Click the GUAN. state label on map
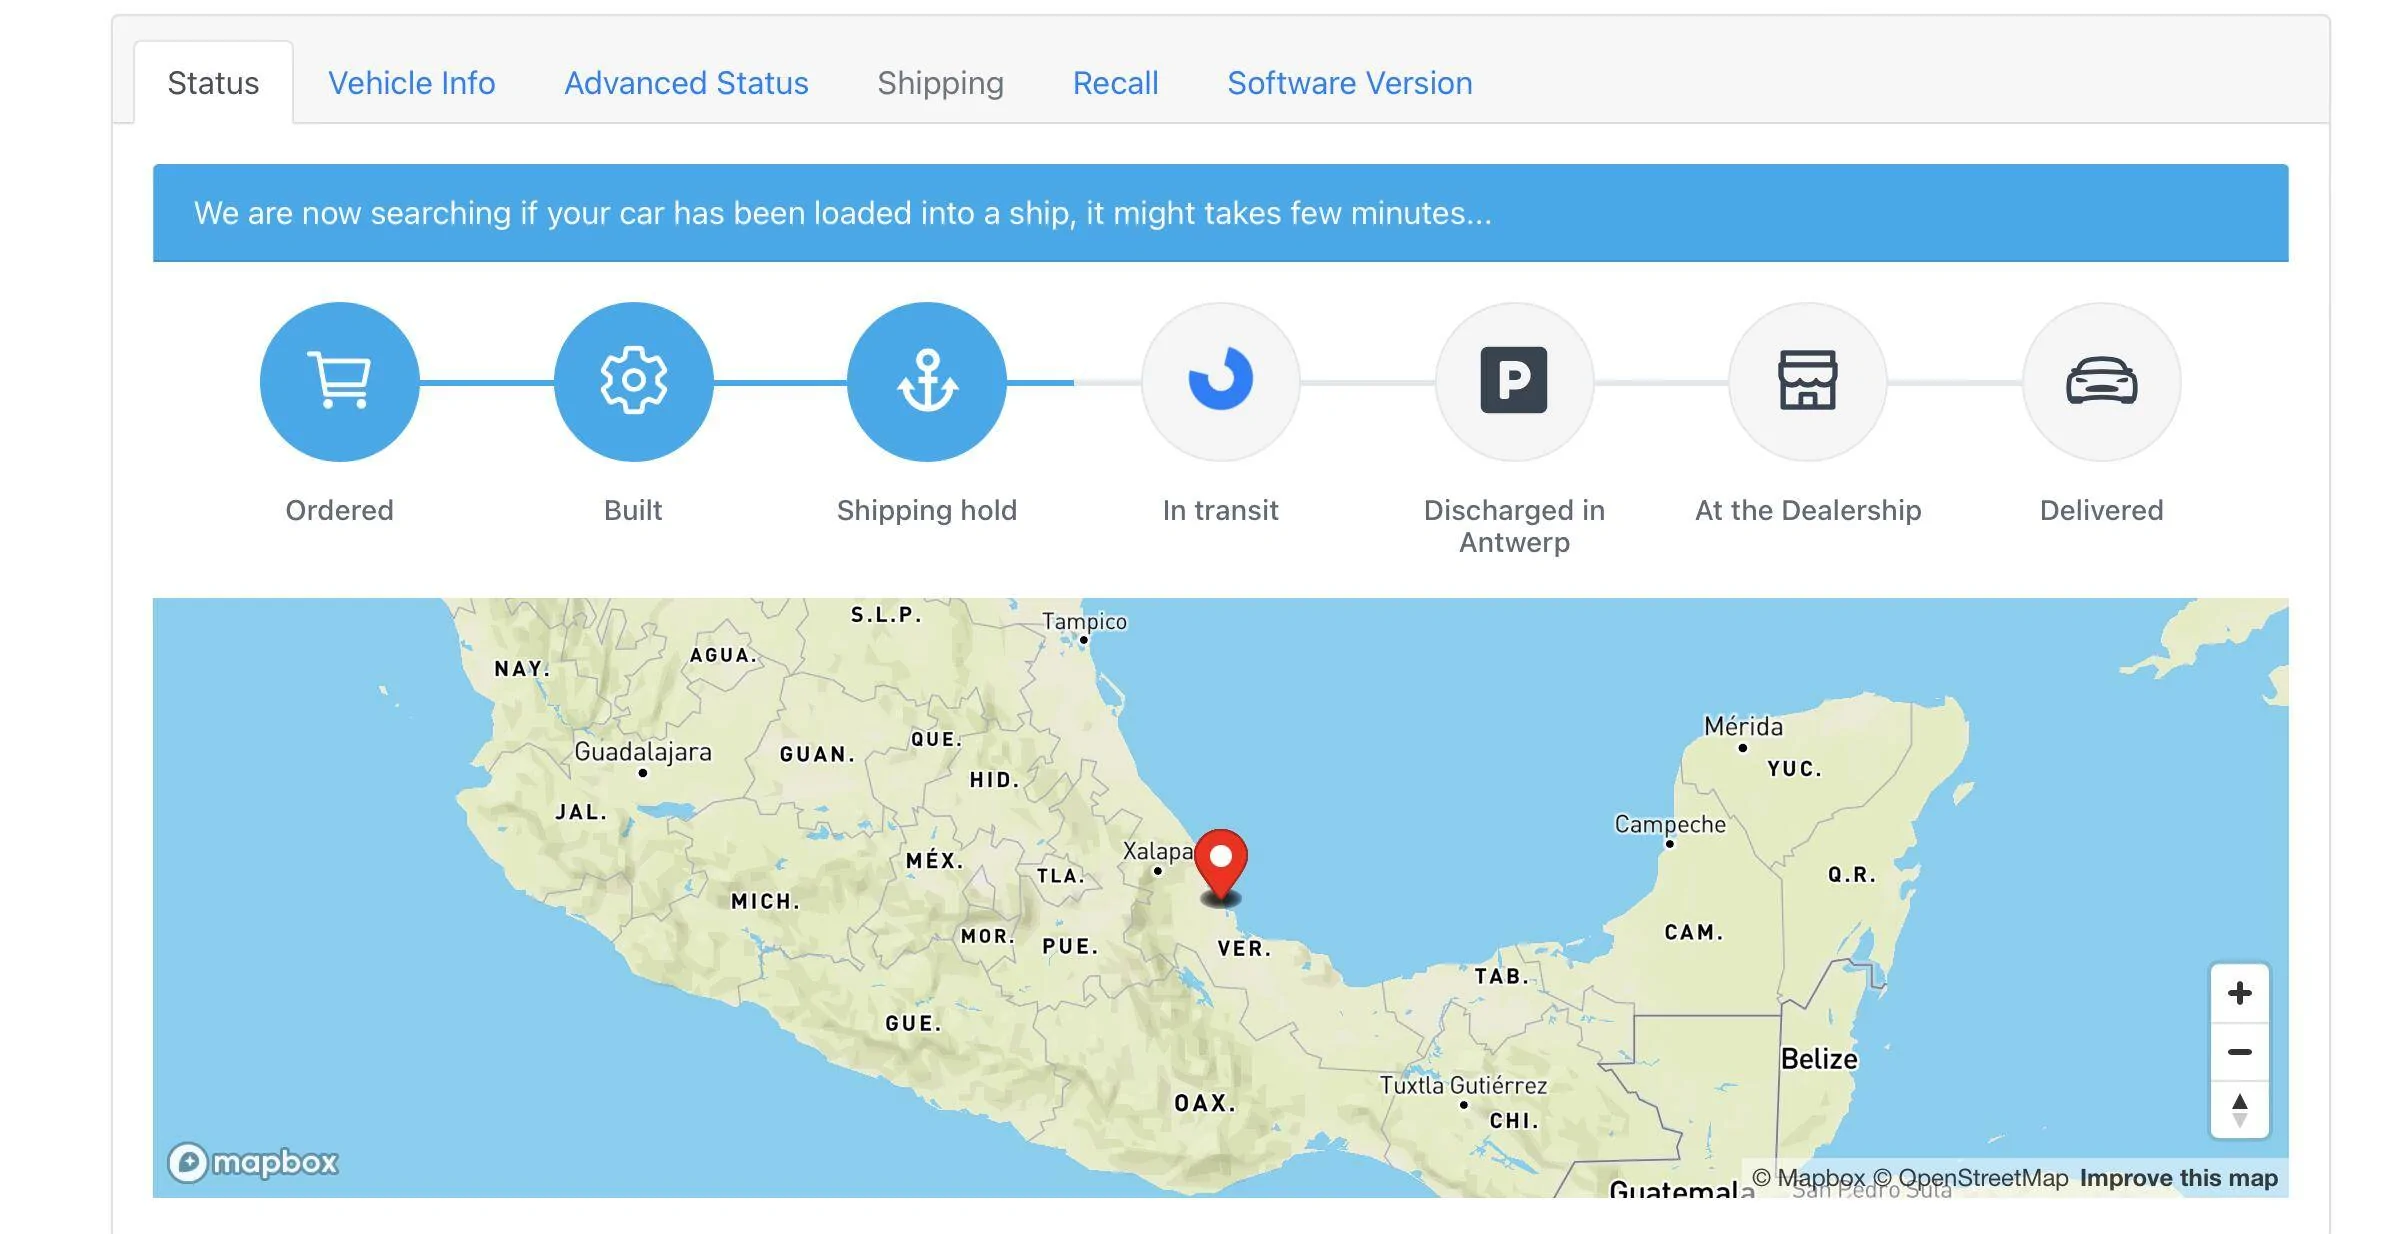The width and height of the screenshot is (2388, 1234). [x=817, y=754]
